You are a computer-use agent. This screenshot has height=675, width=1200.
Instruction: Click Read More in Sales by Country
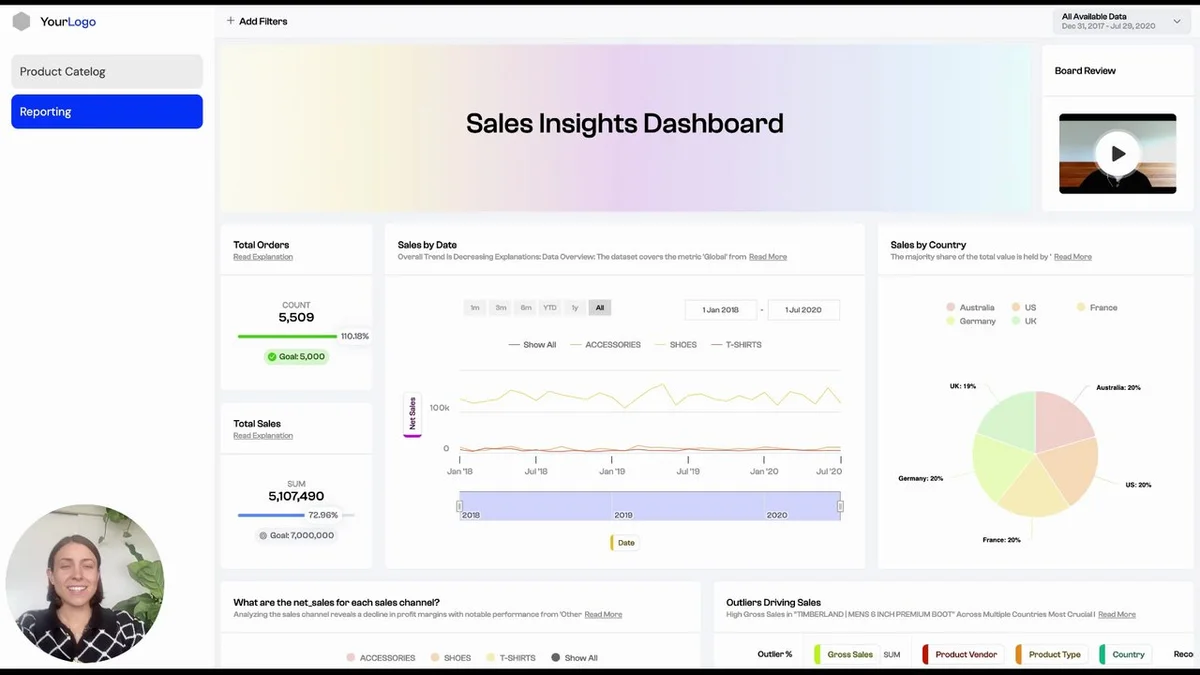pyautogui.click(x=1072, y=255)
